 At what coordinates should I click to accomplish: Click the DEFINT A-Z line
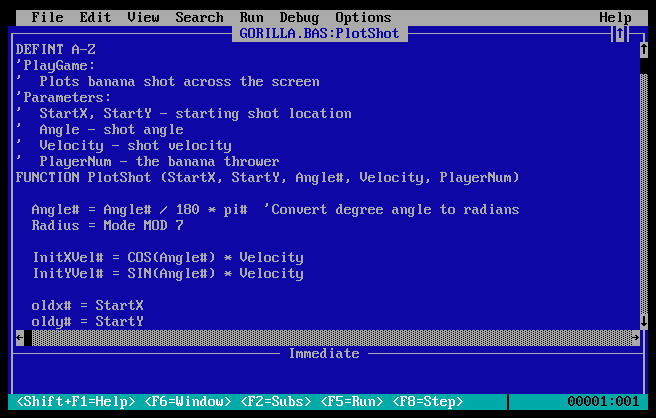pos(56,49)
